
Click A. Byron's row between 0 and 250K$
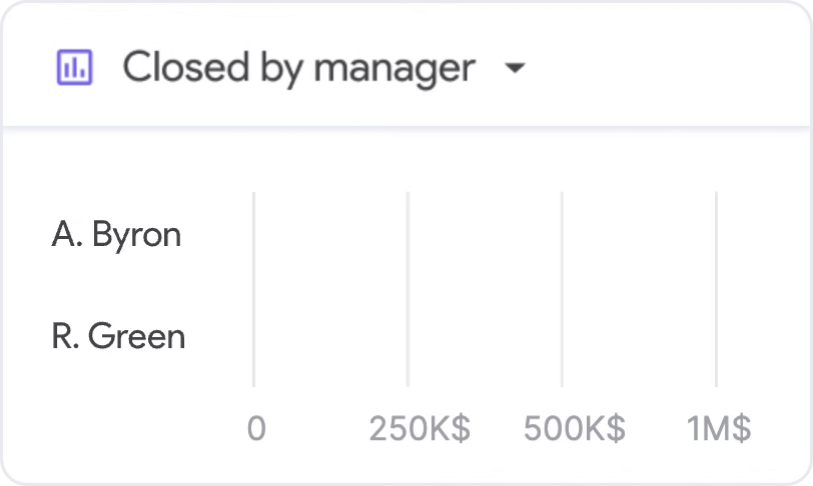(331, 234)
